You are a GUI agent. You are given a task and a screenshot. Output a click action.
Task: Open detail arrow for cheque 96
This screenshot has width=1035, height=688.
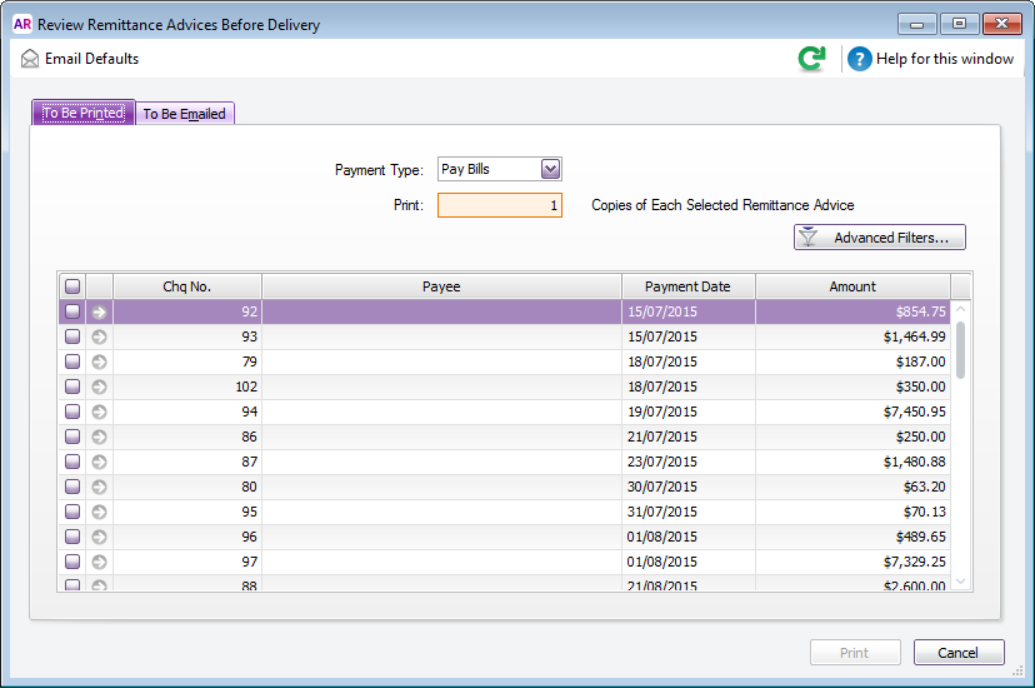pos(99,537)
